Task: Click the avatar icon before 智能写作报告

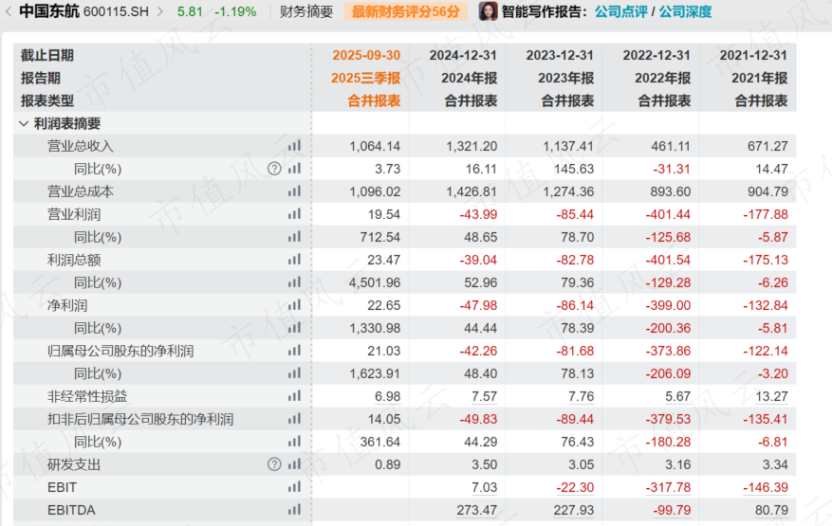Action: click(x=488, y=12)
